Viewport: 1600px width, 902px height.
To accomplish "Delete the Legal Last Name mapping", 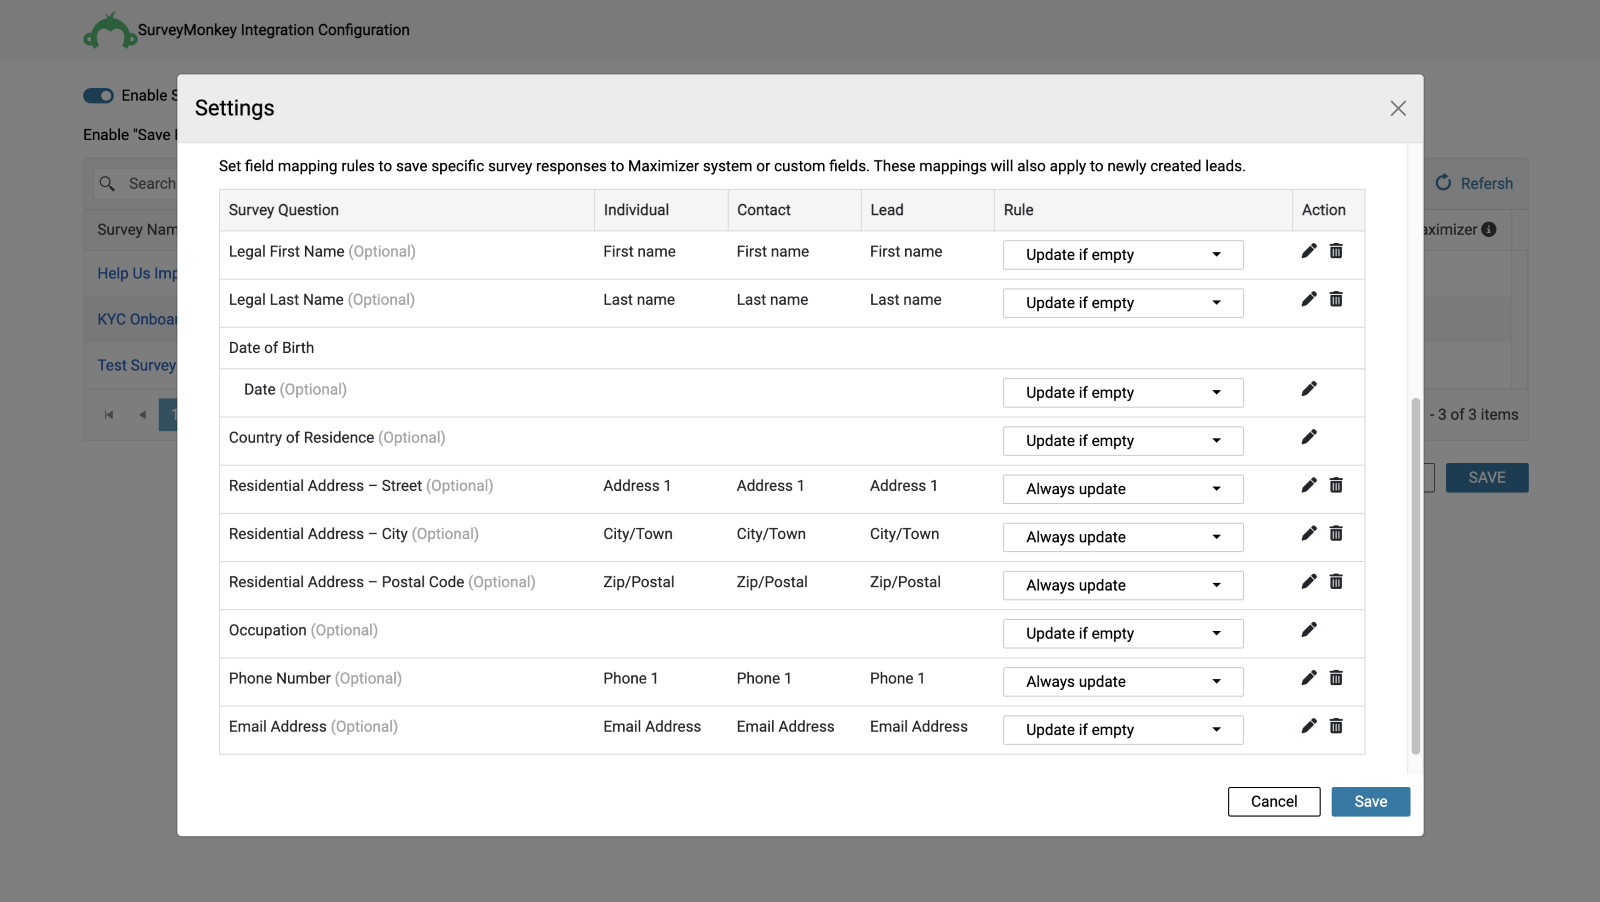I will click(x=1336, y=299).
